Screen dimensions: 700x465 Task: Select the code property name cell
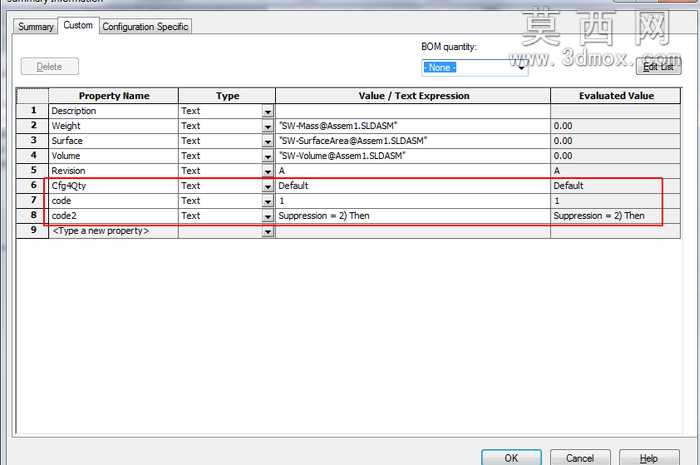pos(113,200)
